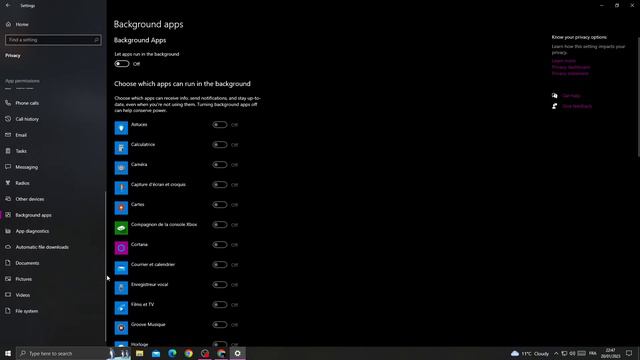Toggle background access for Calculatrice
This screenshot has height=360, width=640.
pyautogui.click(x=220, y=144)
